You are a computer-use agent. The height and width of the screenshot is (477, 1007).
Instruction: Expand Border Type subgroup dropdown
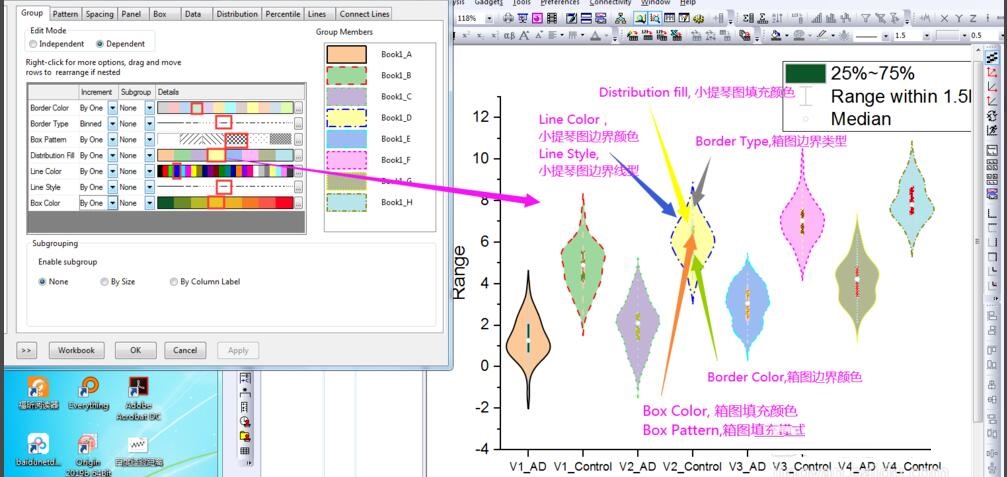(x=150, y=123)
